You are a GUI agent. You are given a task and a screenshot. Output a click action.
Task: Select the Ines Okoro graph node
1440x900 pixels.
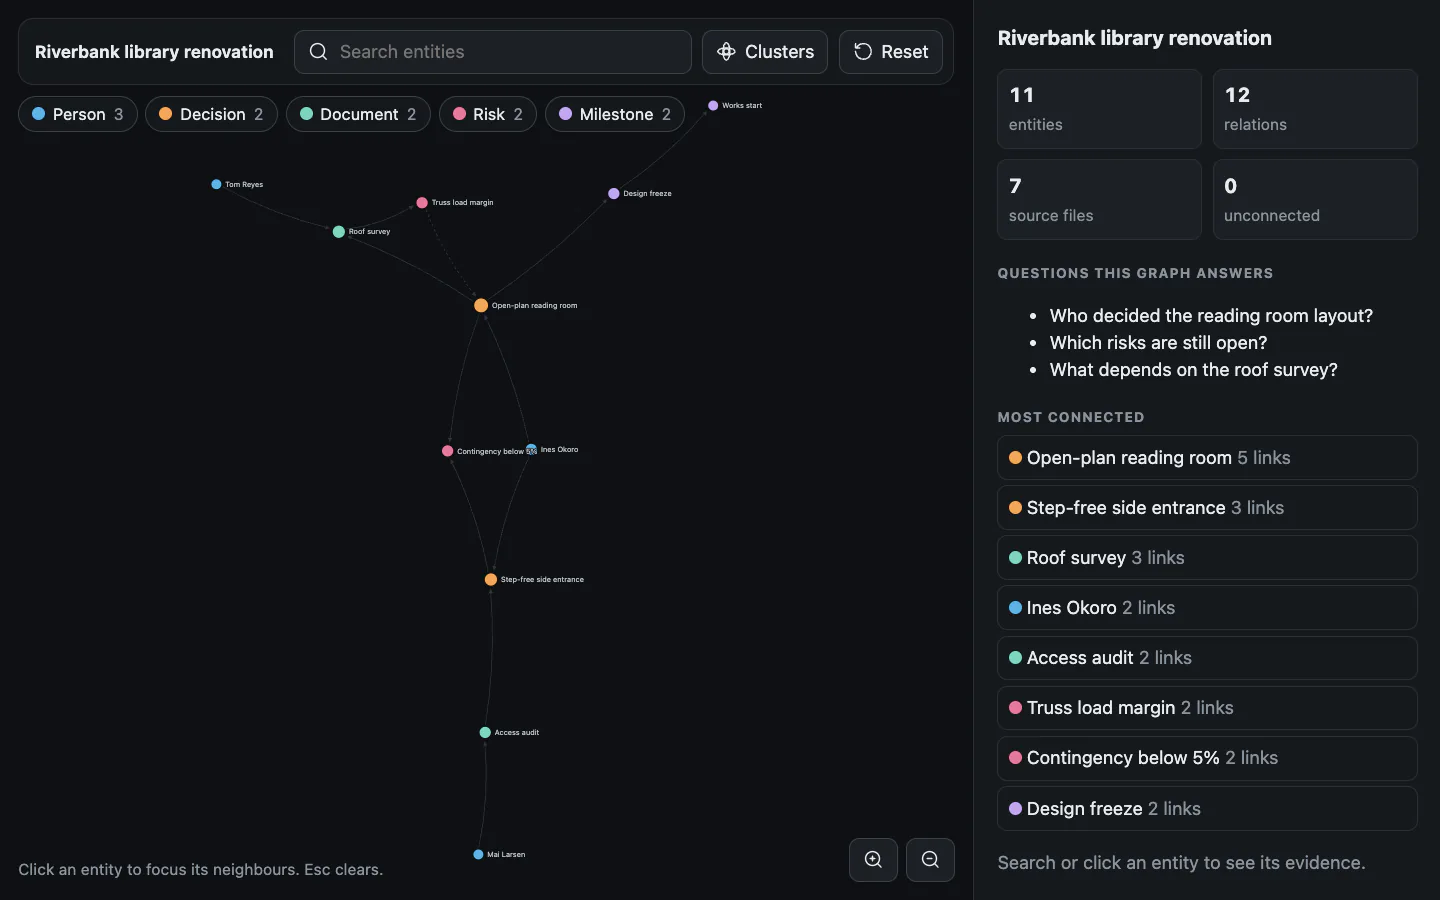pyautogui.click(x=532, y=450)
